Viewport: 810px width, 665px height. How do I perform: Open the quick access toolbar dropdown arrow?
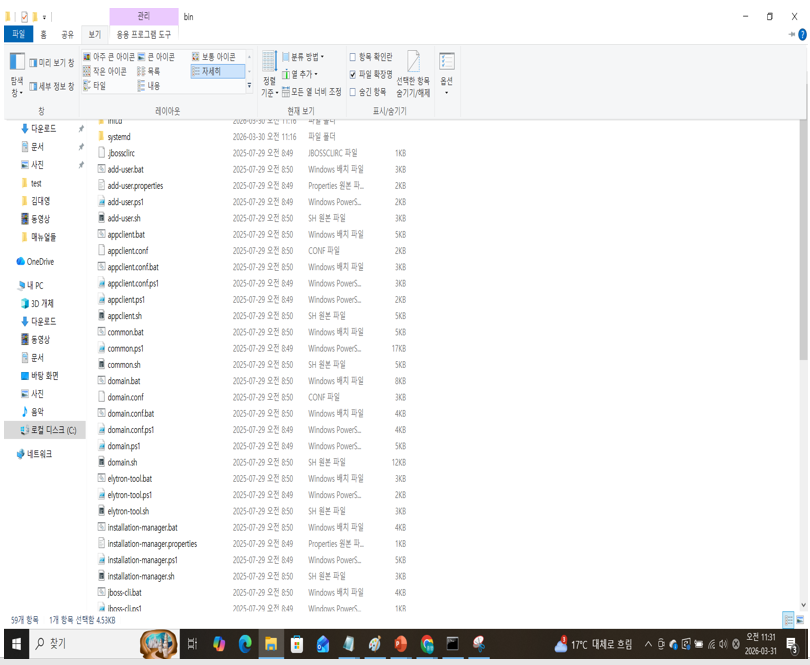[44, 18]
